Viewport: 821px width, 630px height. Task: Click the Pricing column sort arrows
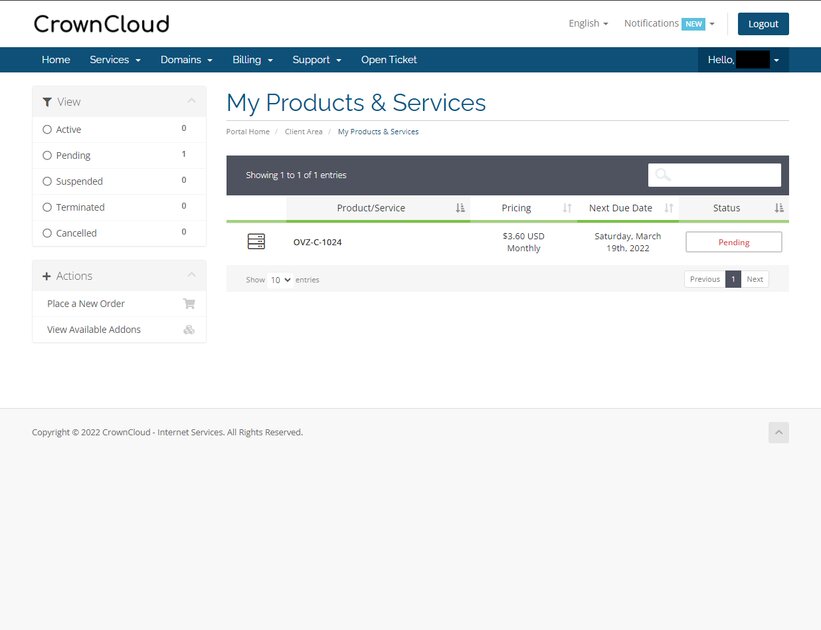click(x=567, y=208)
